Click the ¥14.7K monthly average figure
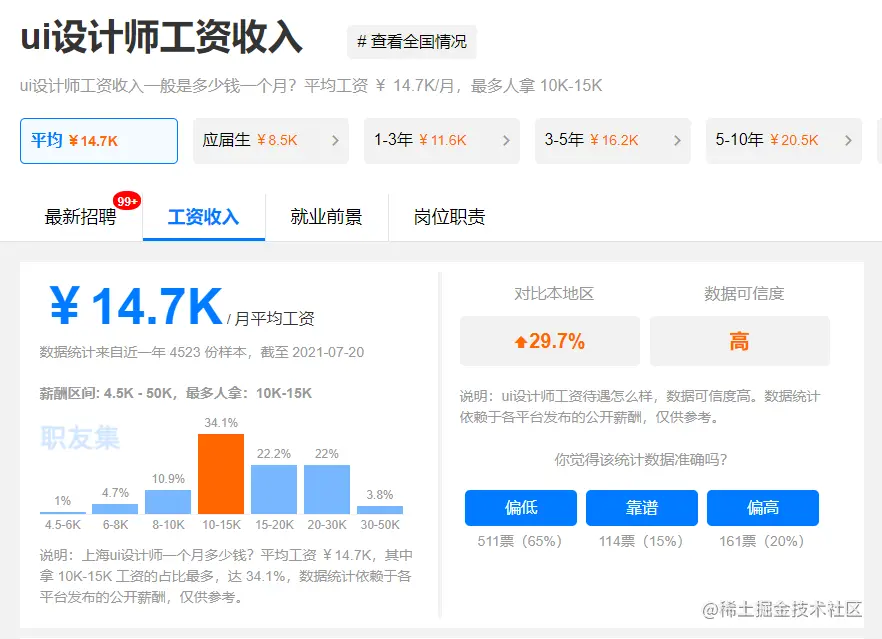 coord(137,306)
